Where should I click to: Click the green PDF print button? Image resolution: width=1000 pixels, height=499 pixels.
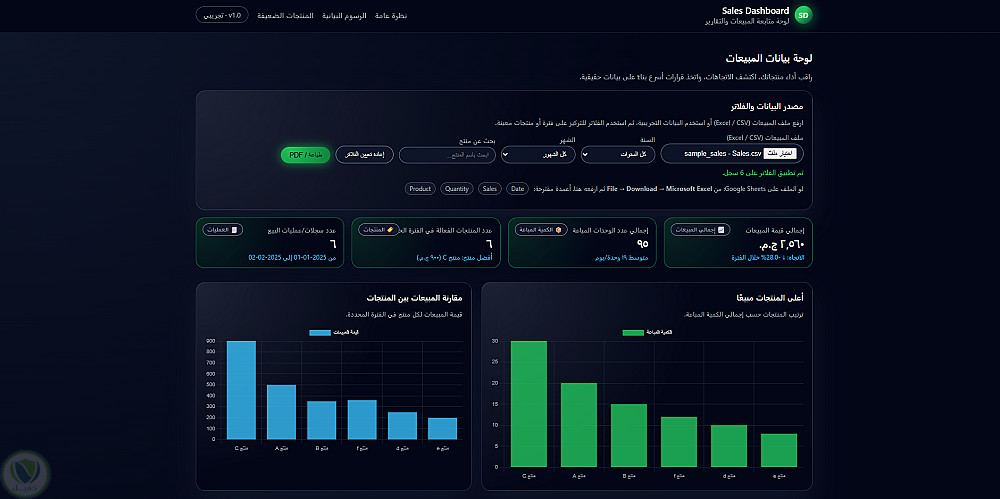pyautogui.click(x=305, y=155)
